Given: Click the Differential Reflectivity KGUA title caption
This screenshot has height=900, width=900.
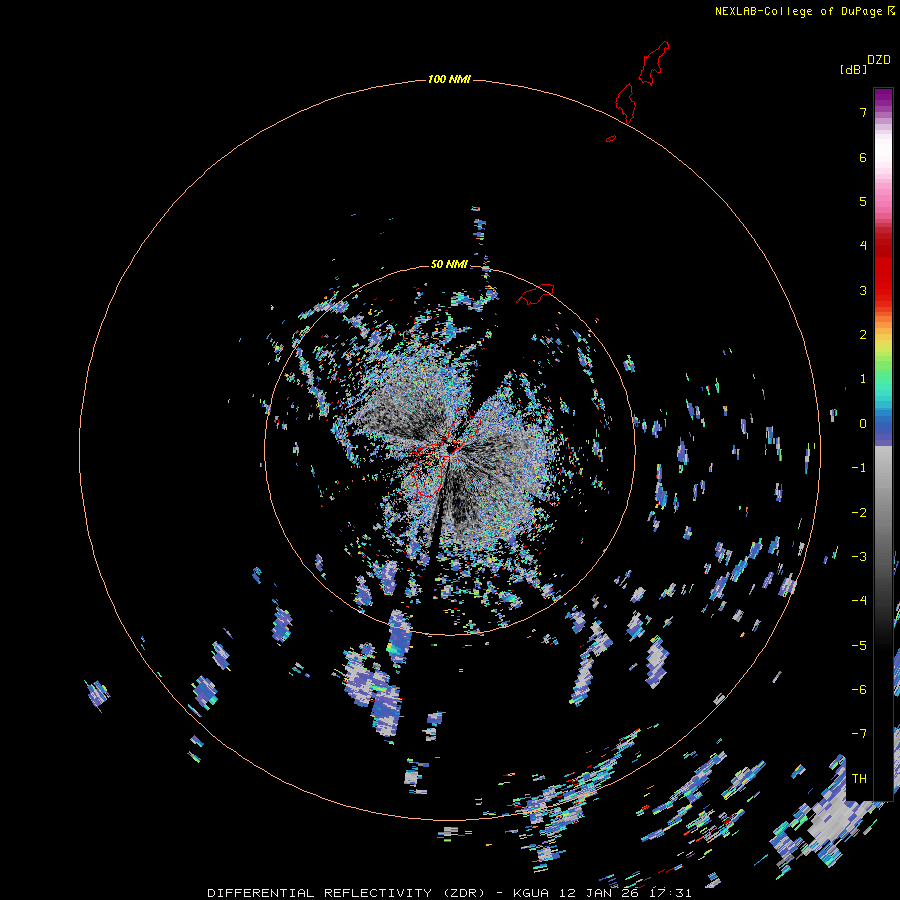Looking at the screenshot, I should pyautogui.click(x=449, y=893).
